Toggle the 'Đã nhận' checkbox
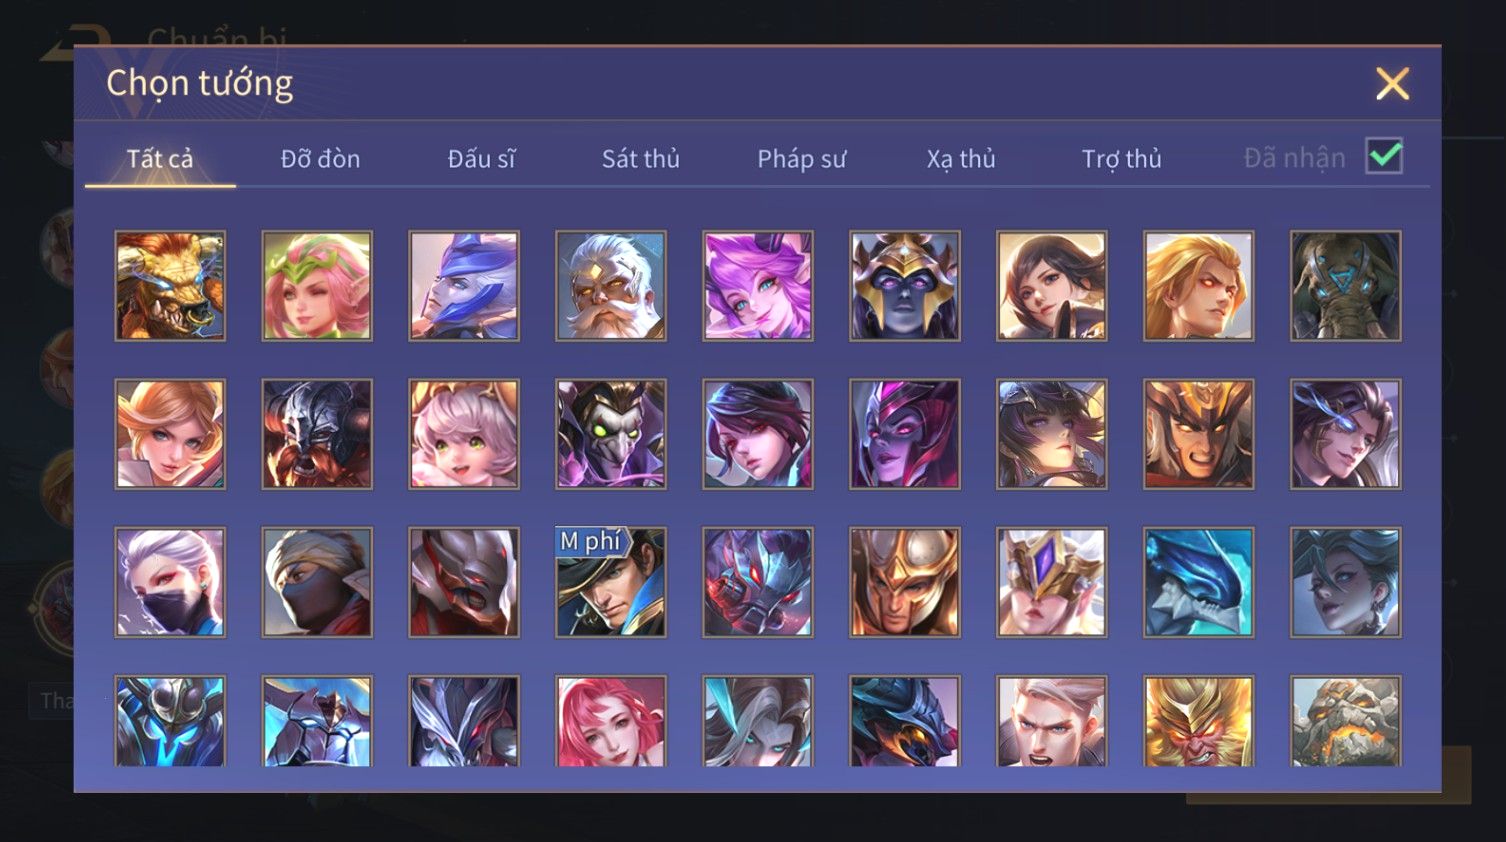 pos(1384,156)
